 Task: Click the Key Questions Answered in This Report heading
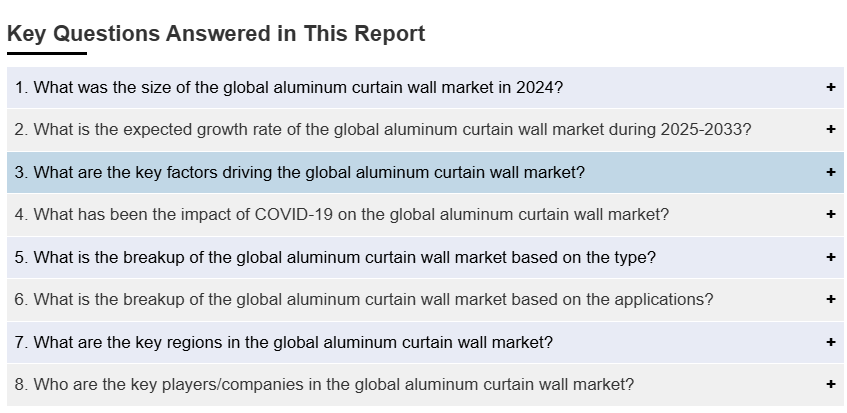pos(216,34)
